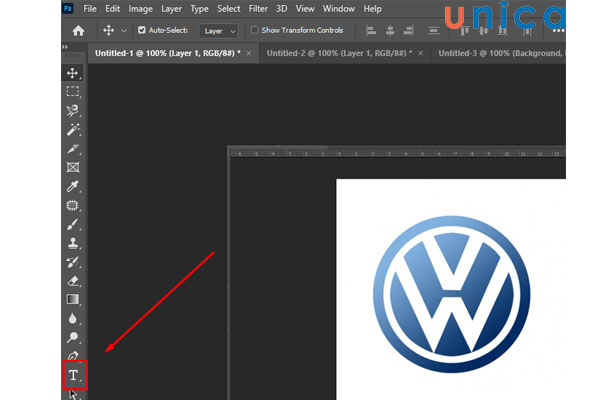The width and height of the screenshot is (600, 400).
Task: Enable Show Transform Controls checkbox
Action: (x=255, y=31)
